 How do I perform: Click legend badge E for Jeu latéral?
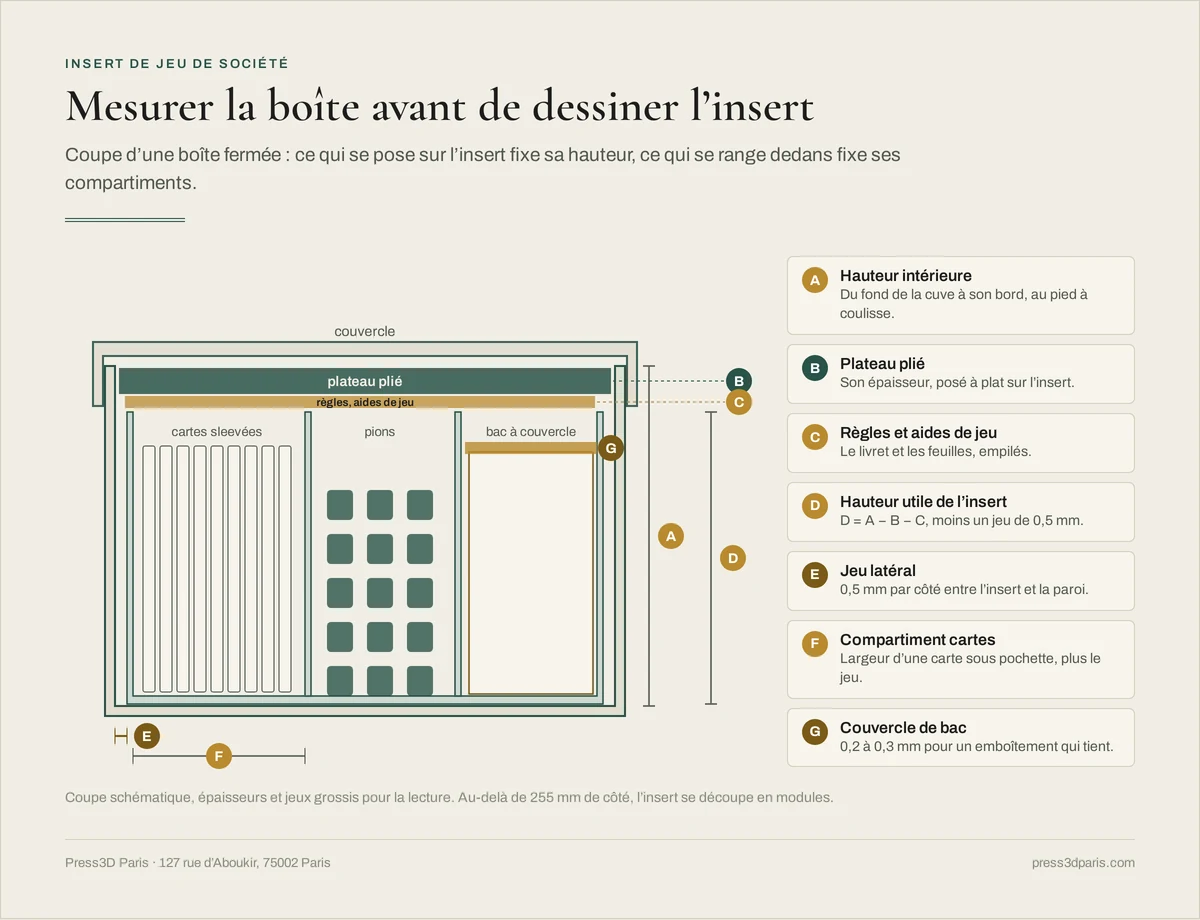[x=815, y=575]
